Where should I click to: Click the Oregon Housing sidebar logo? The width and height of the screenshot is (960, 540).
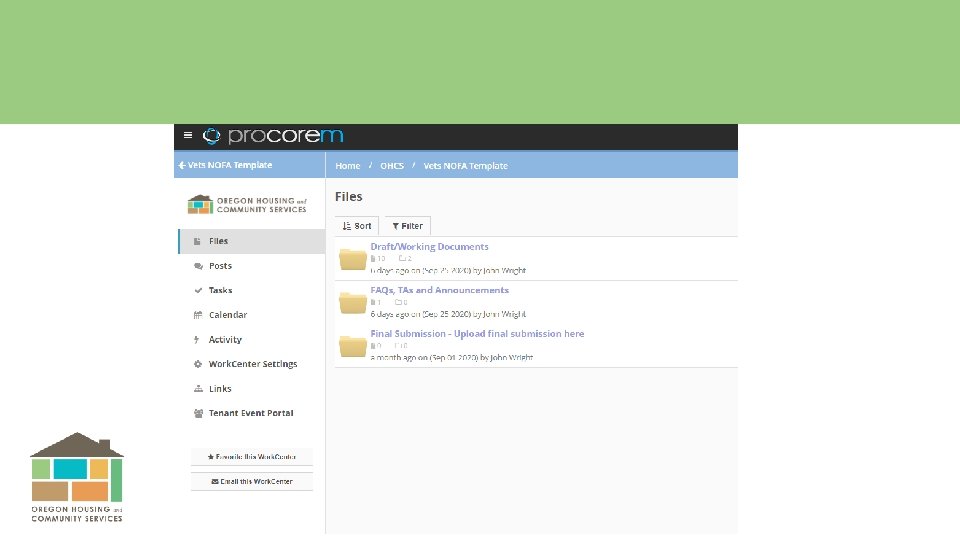tap(247, 204)
